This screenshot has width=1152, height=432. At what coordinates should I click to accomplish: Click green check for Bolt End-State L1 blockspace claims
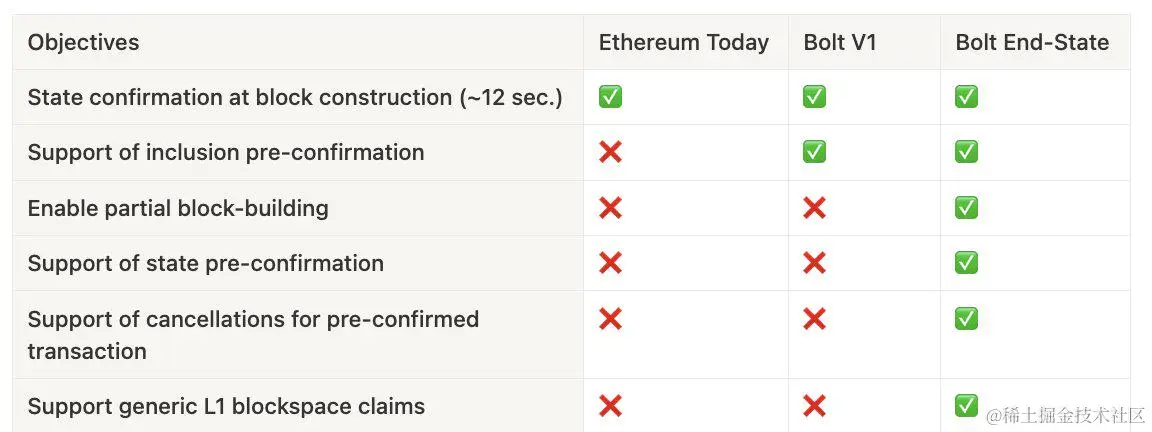pyautogui.click(x=966, y=405)
